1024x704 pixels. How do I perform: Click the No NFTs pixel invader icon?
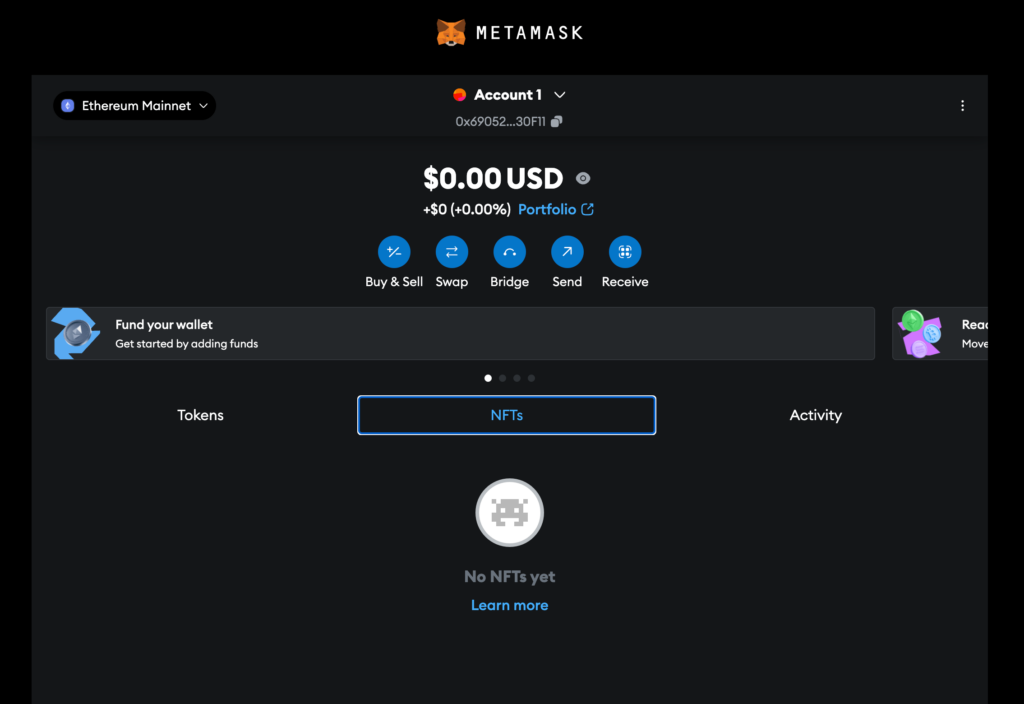point(509,513)
